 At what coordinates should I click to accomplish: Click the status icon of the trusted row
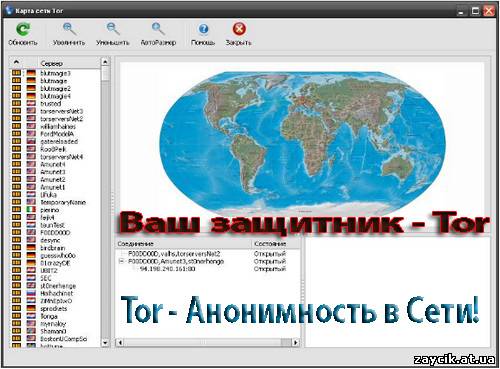16,104
